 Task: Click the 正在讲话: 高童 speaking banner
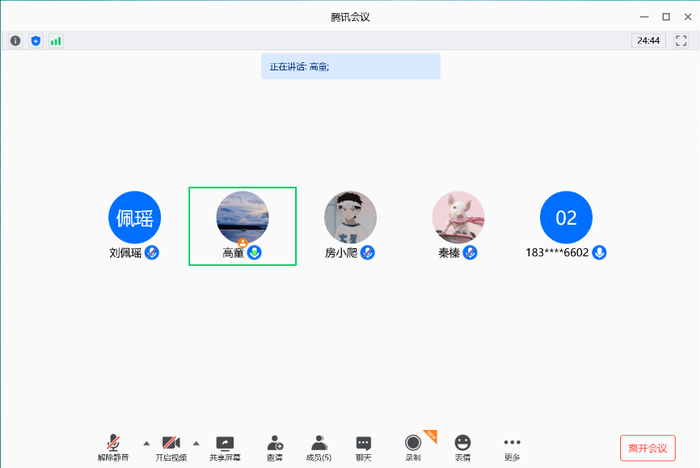point(351,67)
